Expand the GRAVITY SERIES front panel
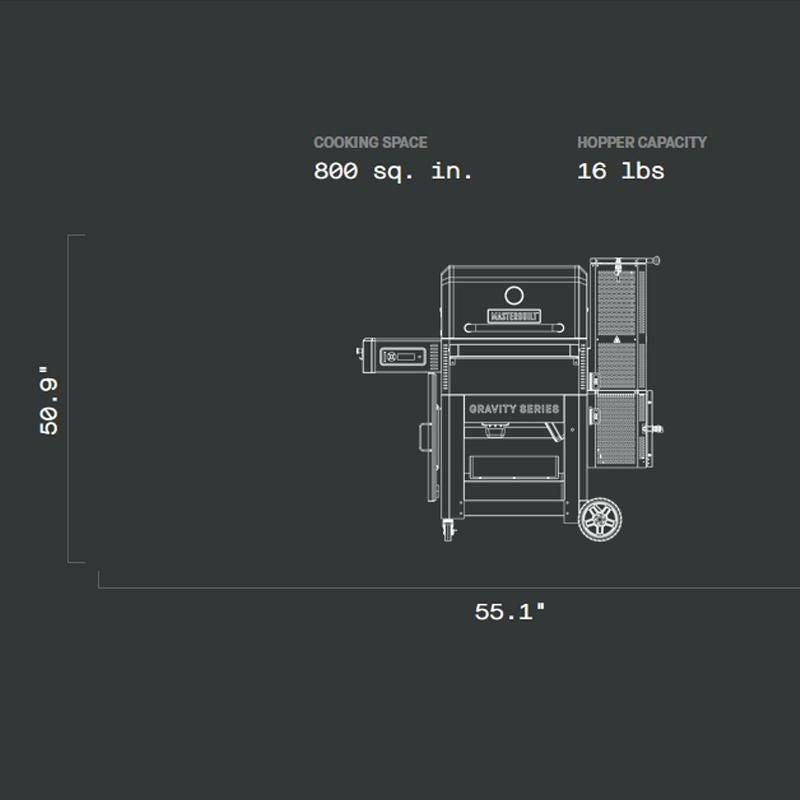Screen dimensions: 800x800 [516, 407]
